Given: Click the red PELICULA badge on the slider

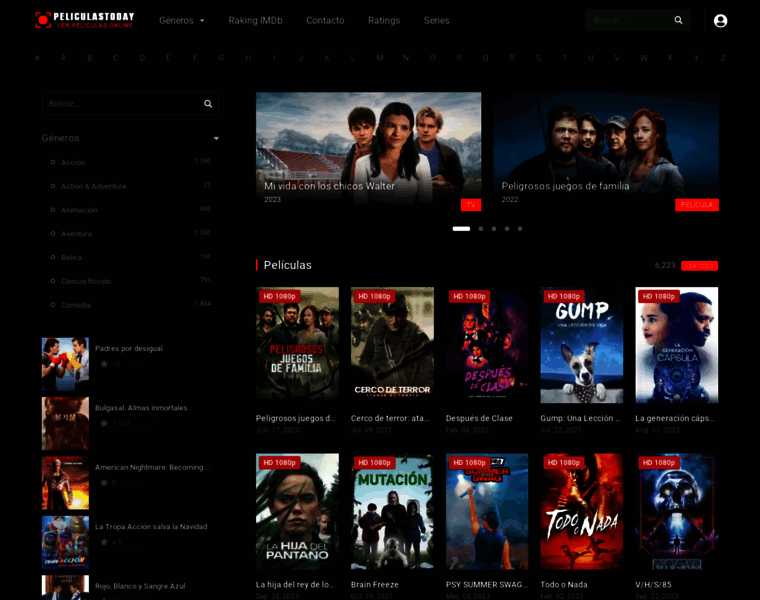Looking at the screenshot, I should [696, 205].
